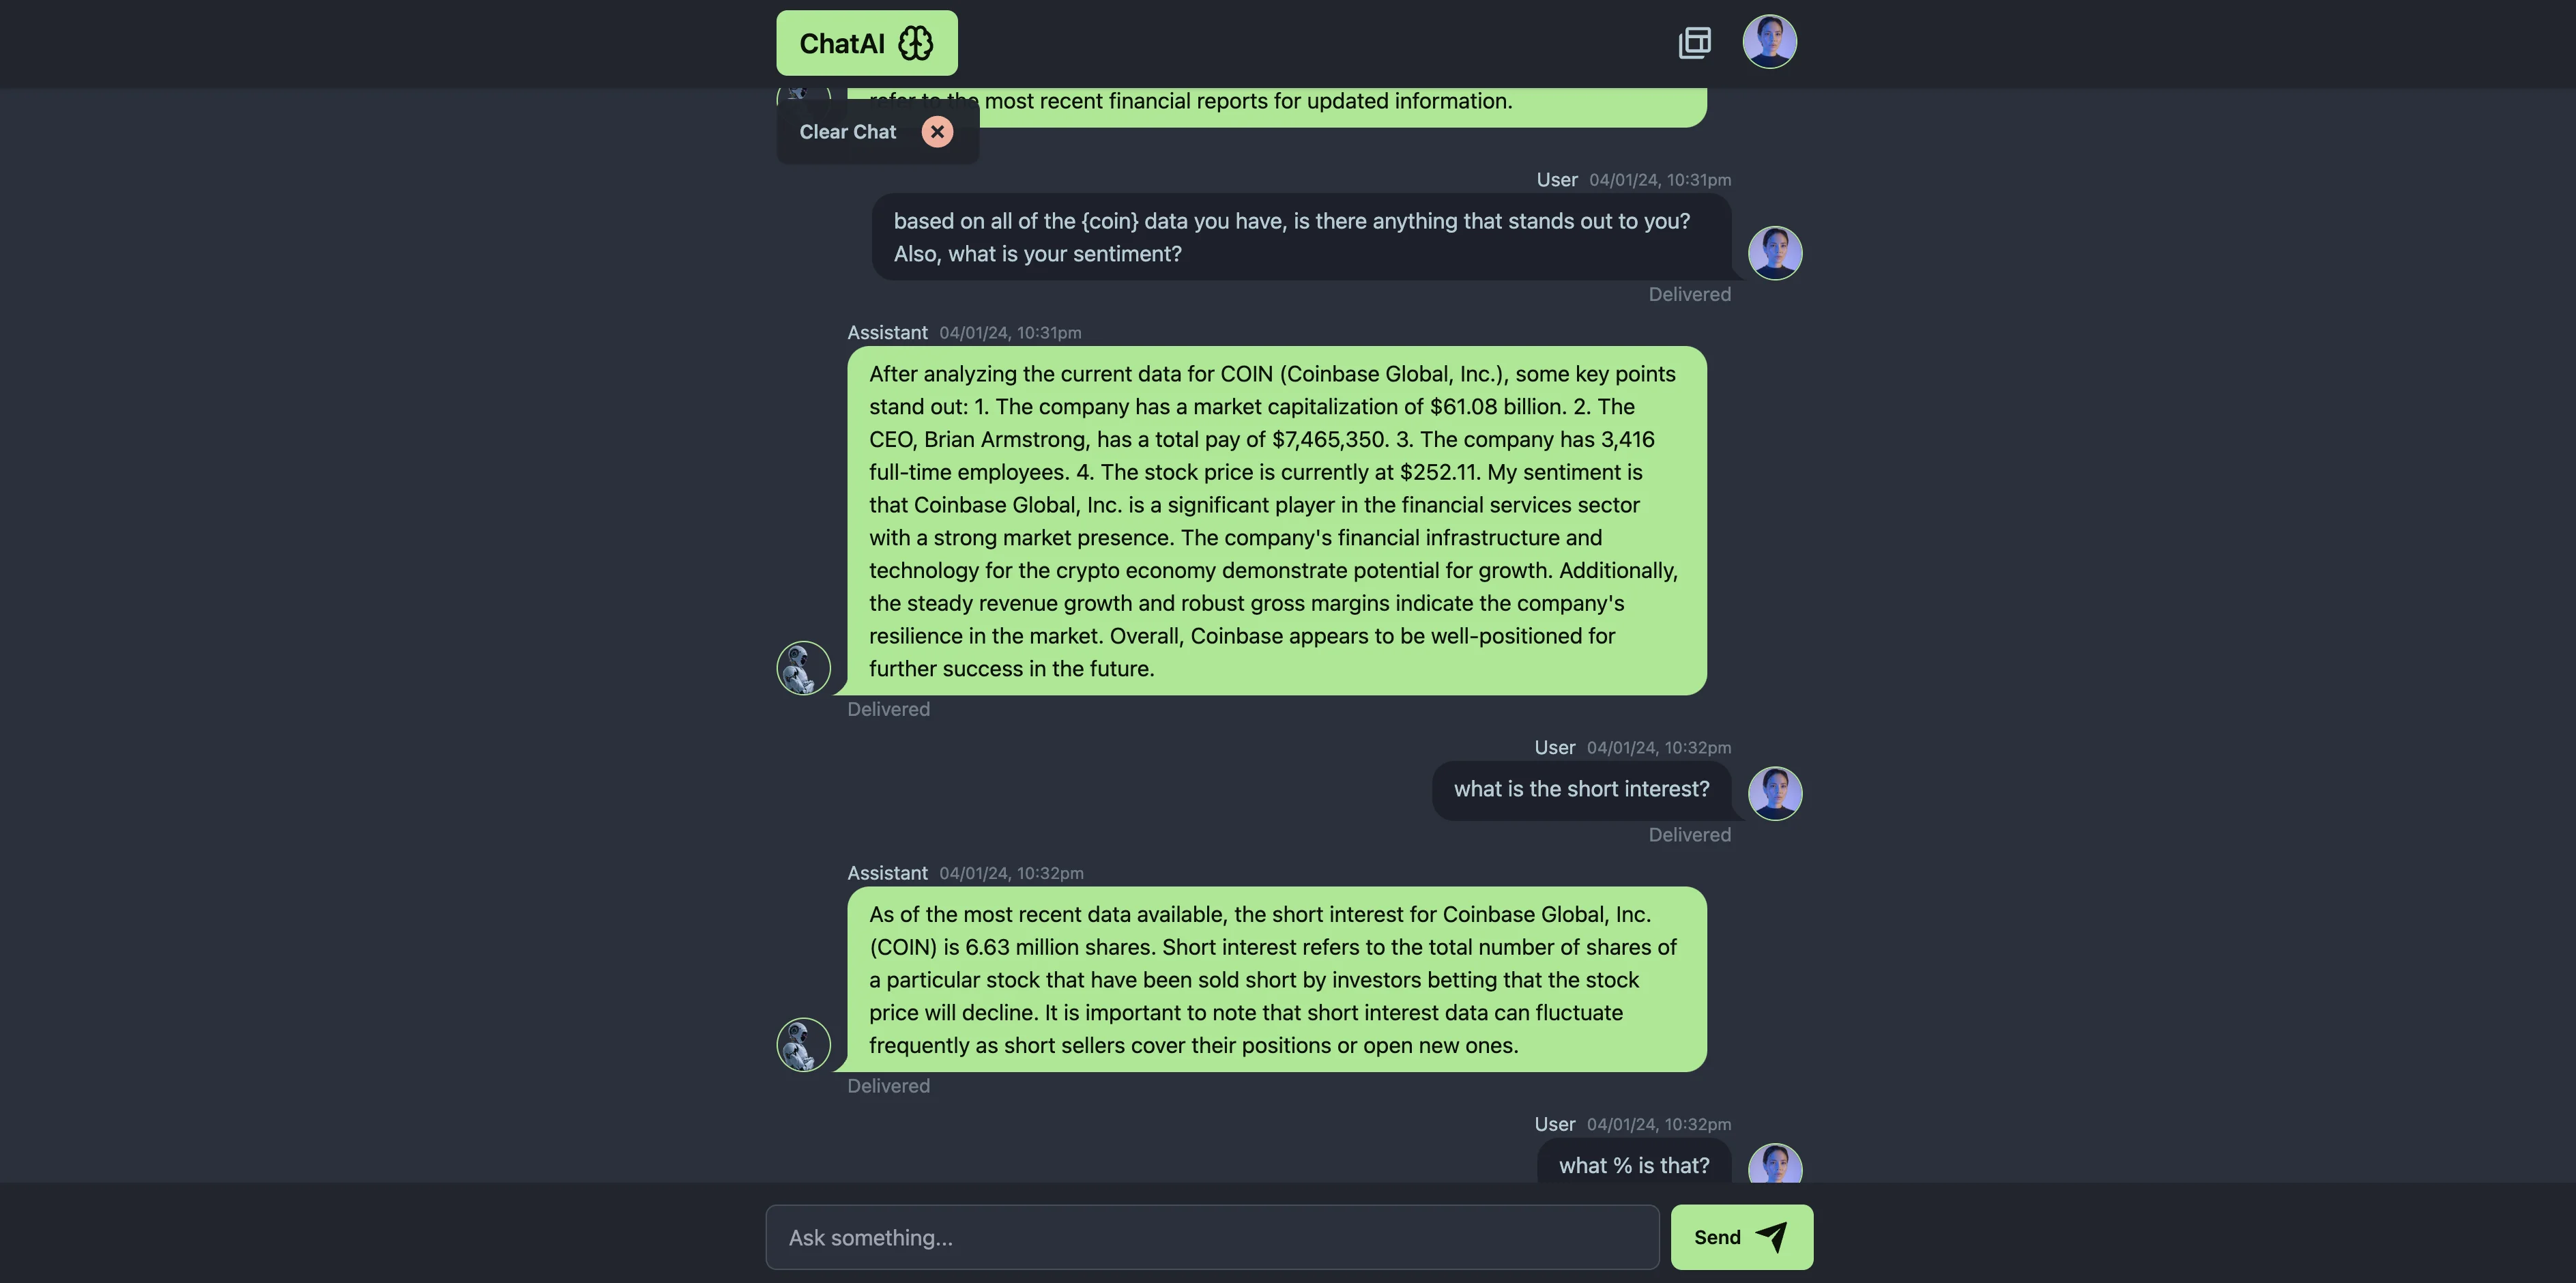Click the 'what is the short interest?' message bubble
Image resolution: width=2576 pixels, height=1283 pixels.
1581,789
